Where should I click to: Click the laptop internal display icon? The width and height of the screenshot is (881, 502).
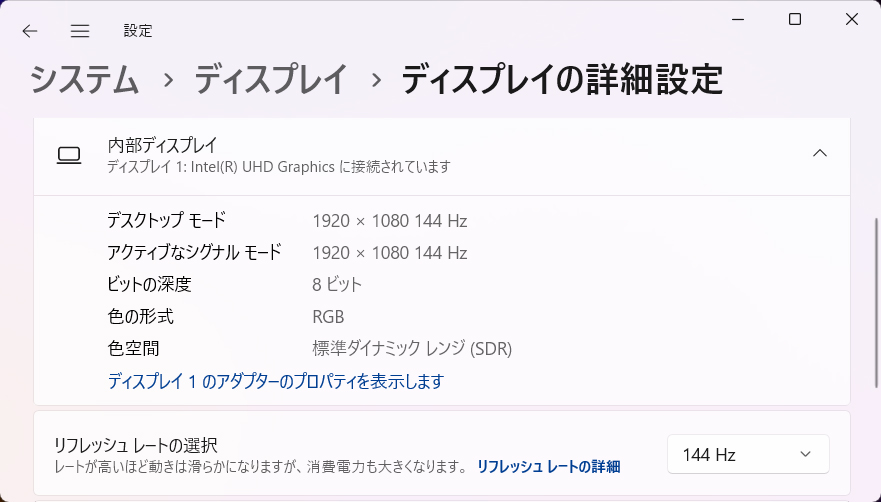click(69, 155)
